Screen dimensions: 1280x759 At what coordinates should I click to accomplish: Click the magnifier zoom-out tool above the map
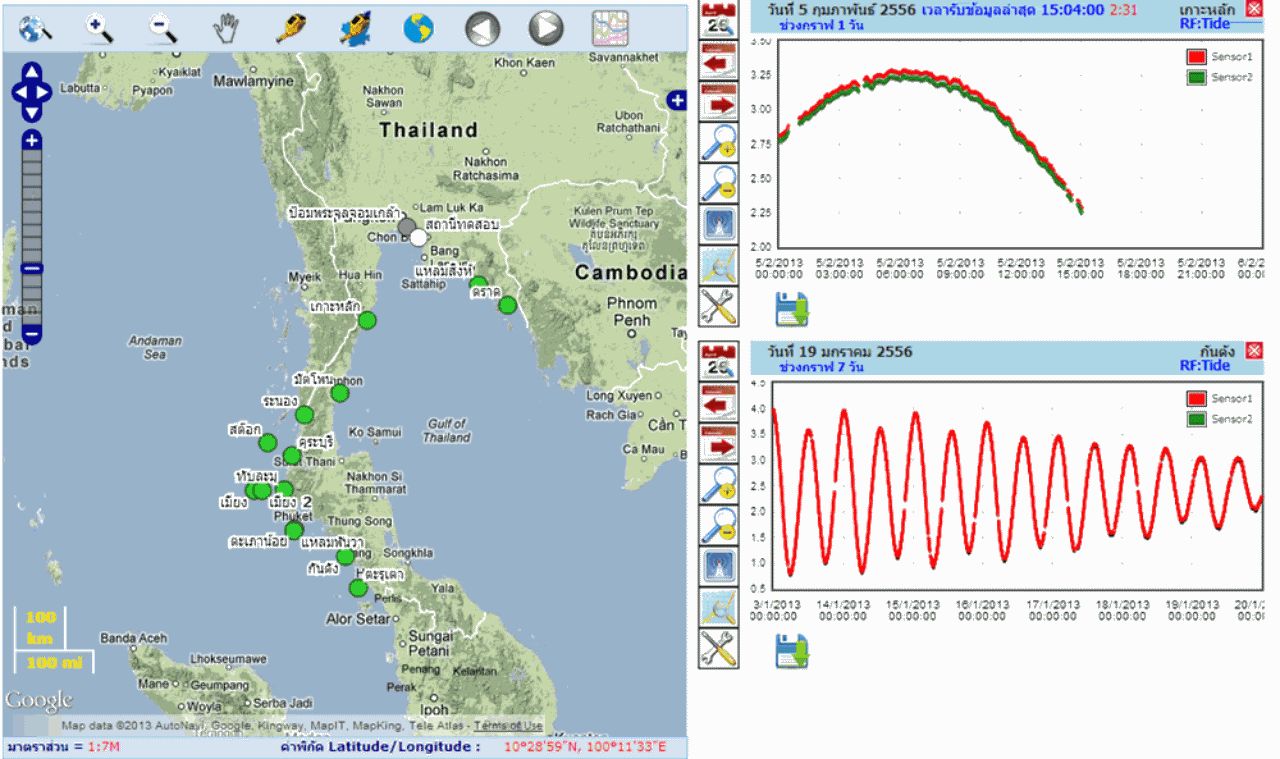point(162,28)
